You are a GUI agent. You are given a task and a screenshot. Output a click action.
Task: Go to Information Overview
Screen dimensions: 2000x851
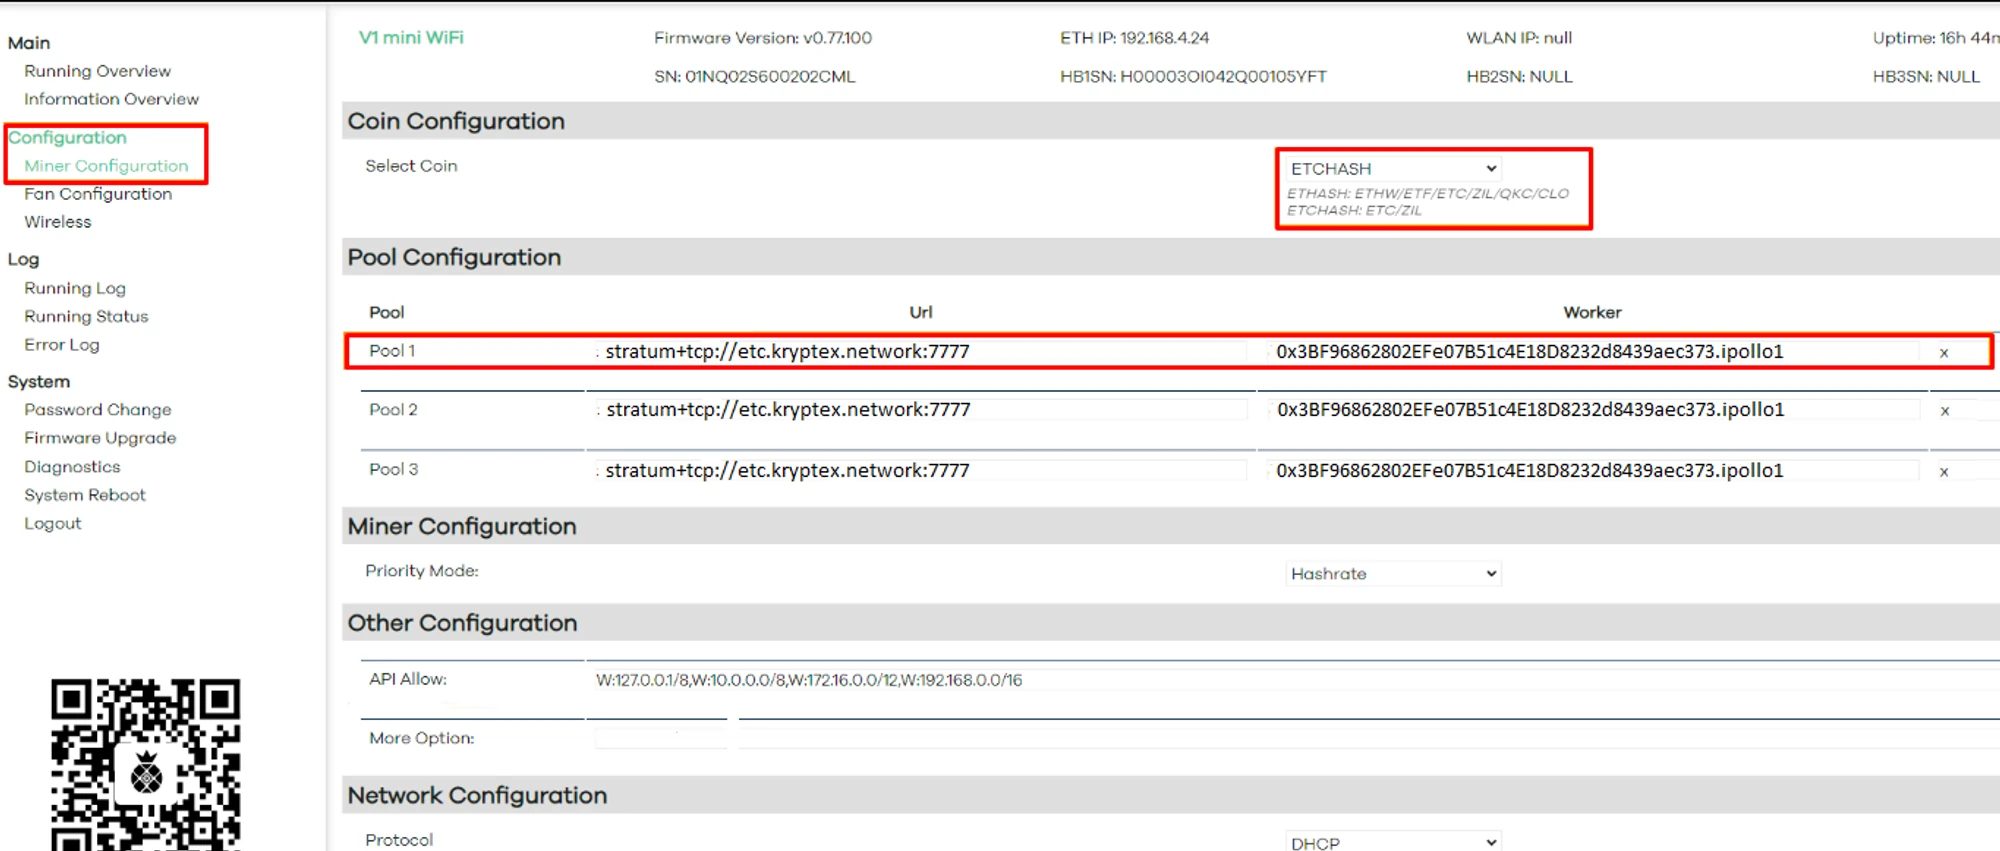(111, 99)
